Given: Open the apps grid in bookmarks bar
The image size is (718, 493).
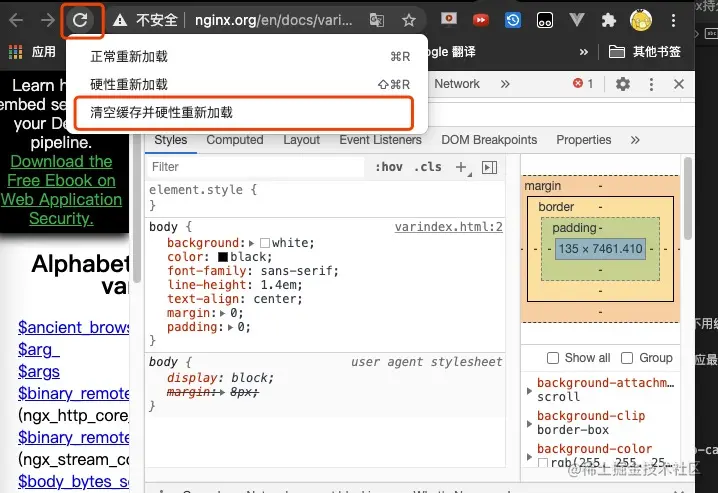Looking at the screenshot, I should coord(16,52).
